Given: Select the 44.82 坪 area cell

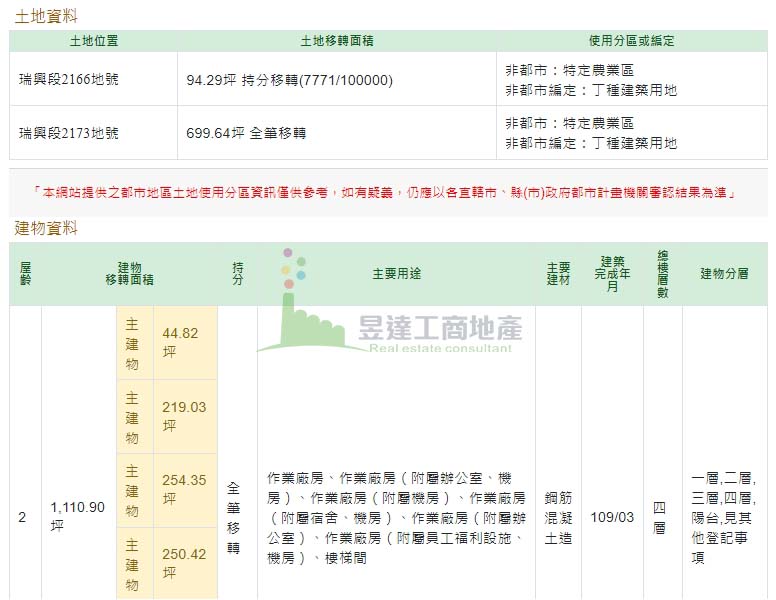Looking at the screenshot, I should [185, 343].
